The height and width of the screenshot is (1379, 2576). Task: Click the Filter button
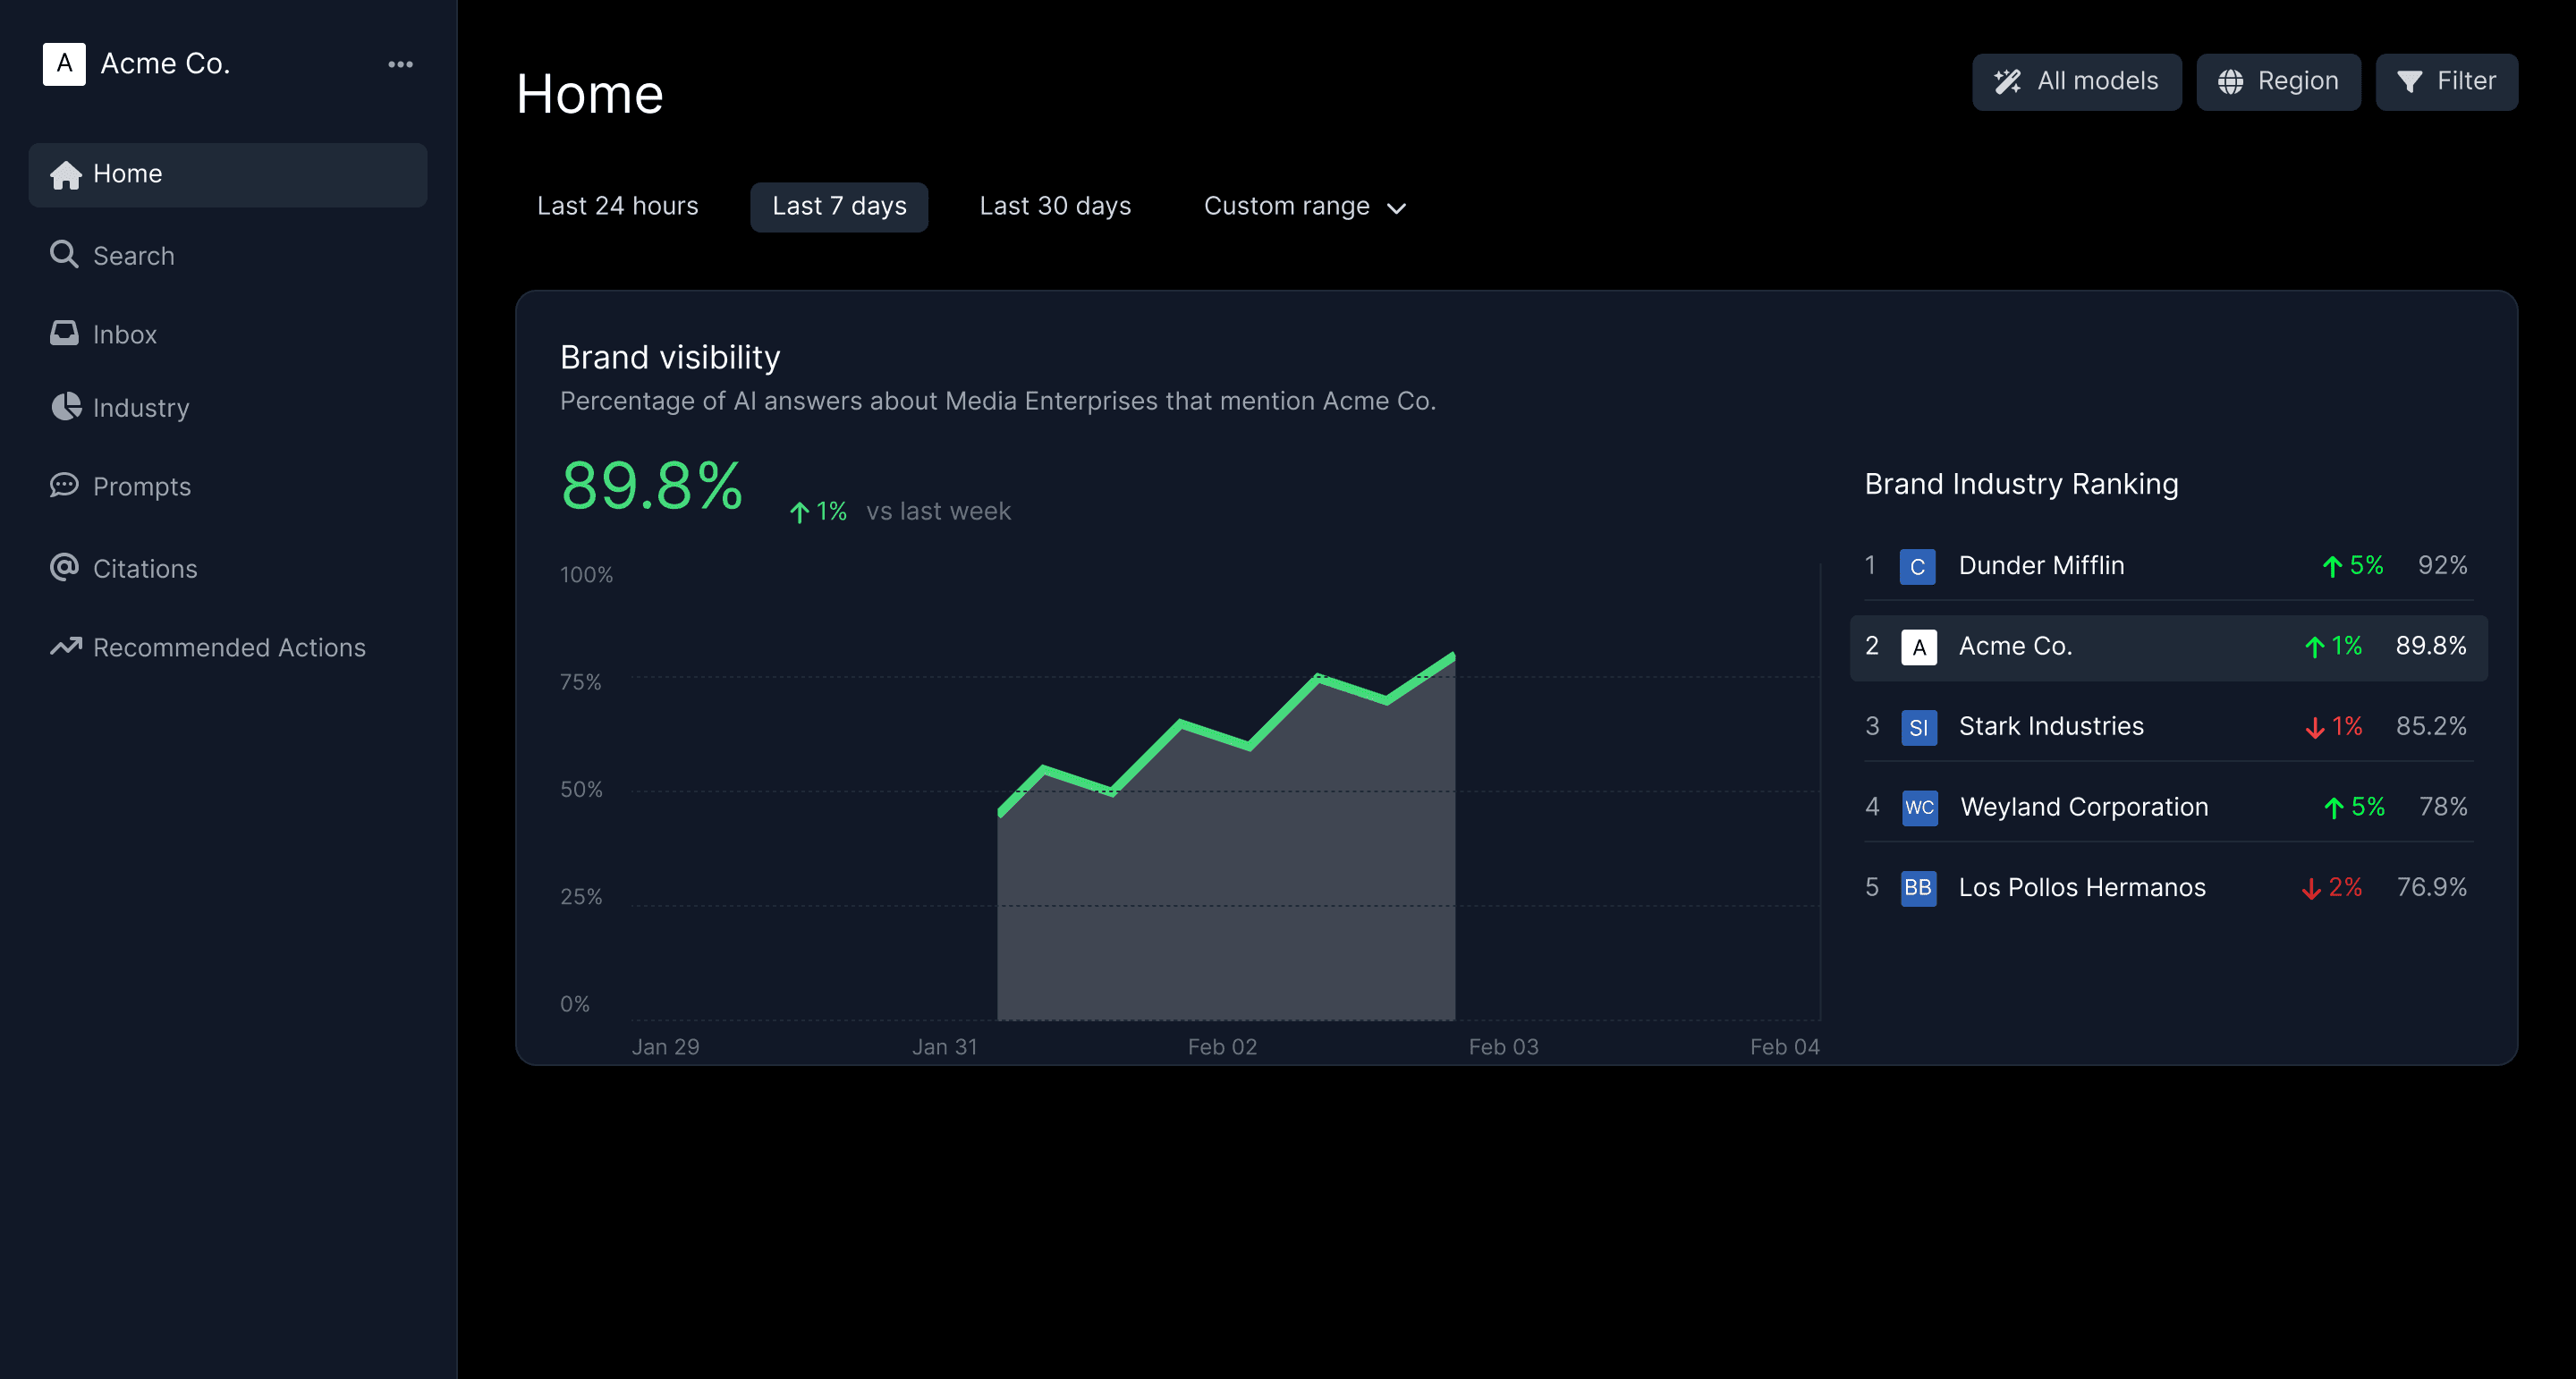click(2445, 81)
